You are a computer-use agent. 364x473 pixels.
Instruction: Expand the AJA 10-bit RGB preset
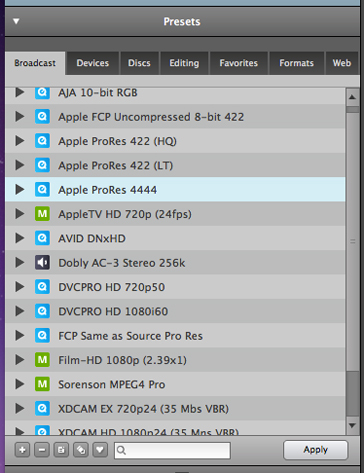[x=20, y=92]
